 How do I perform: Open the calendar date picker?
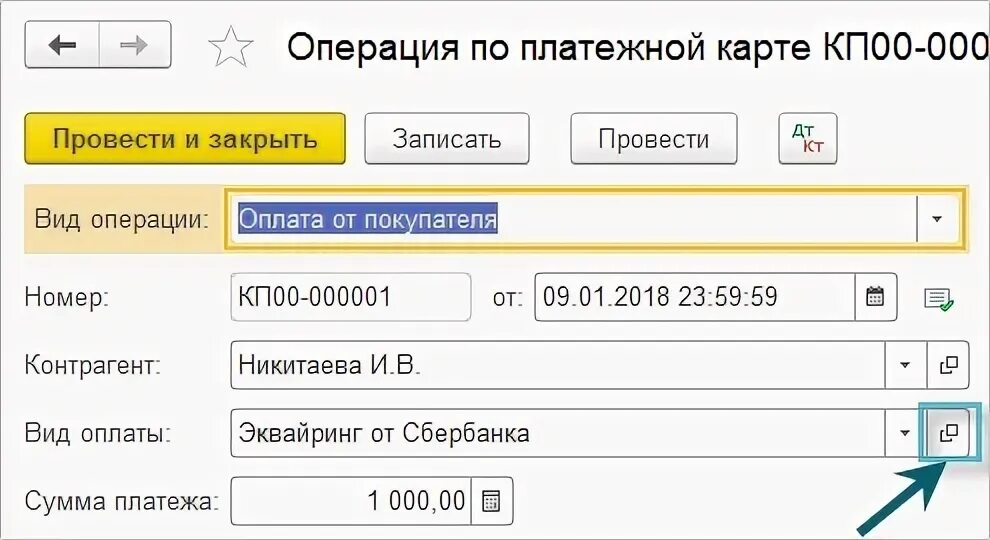point(875,296)
